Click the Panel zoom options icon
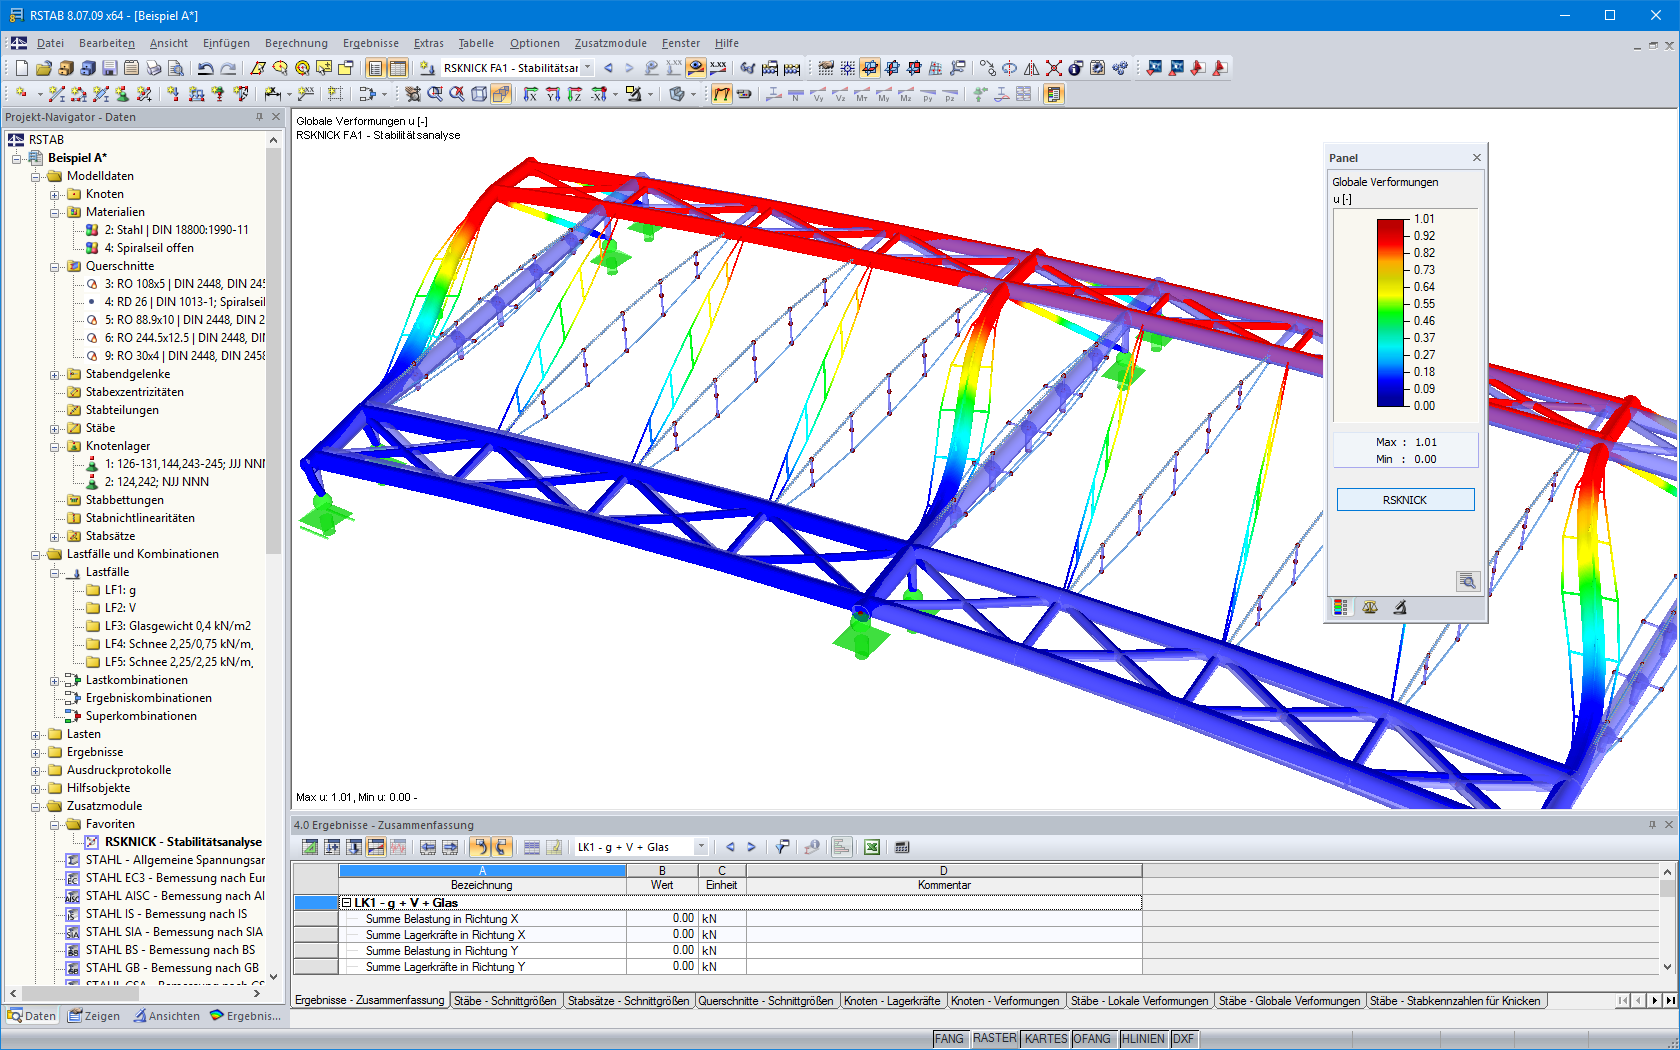The height and width of the screenshot is (1050, 1680). (x=1467, y=581)
